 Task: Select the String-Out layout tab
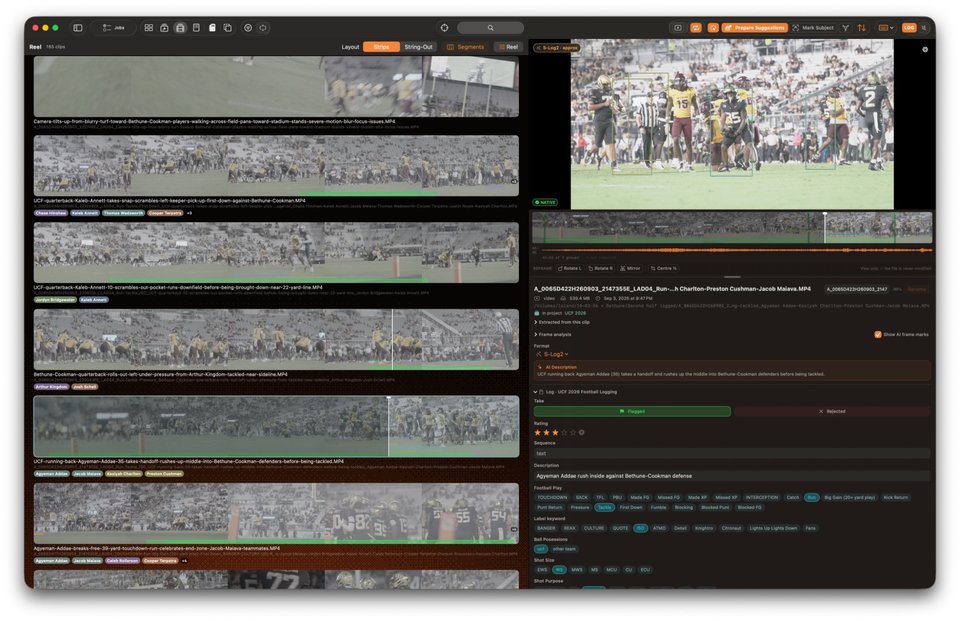(419, 47)
